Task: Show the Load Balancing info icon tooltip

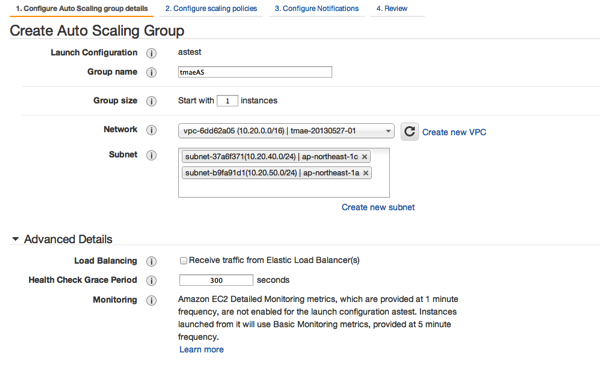Action: [152, 261]
